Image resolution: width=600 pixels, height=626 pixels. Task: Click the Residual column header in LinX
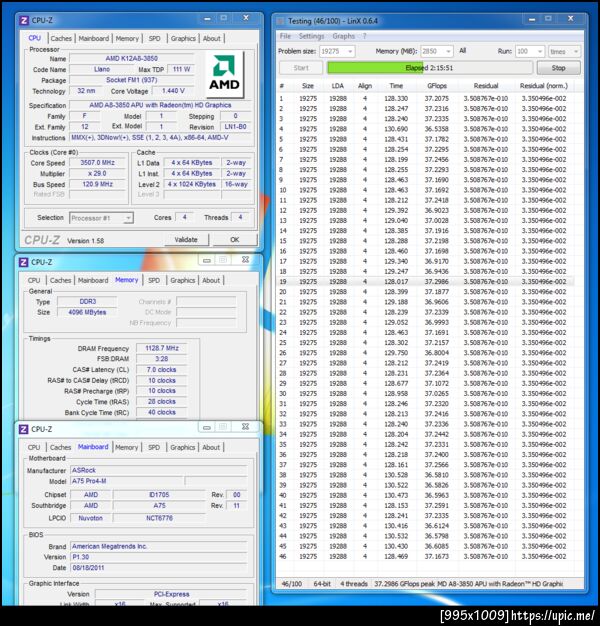(x=486, y=86)
